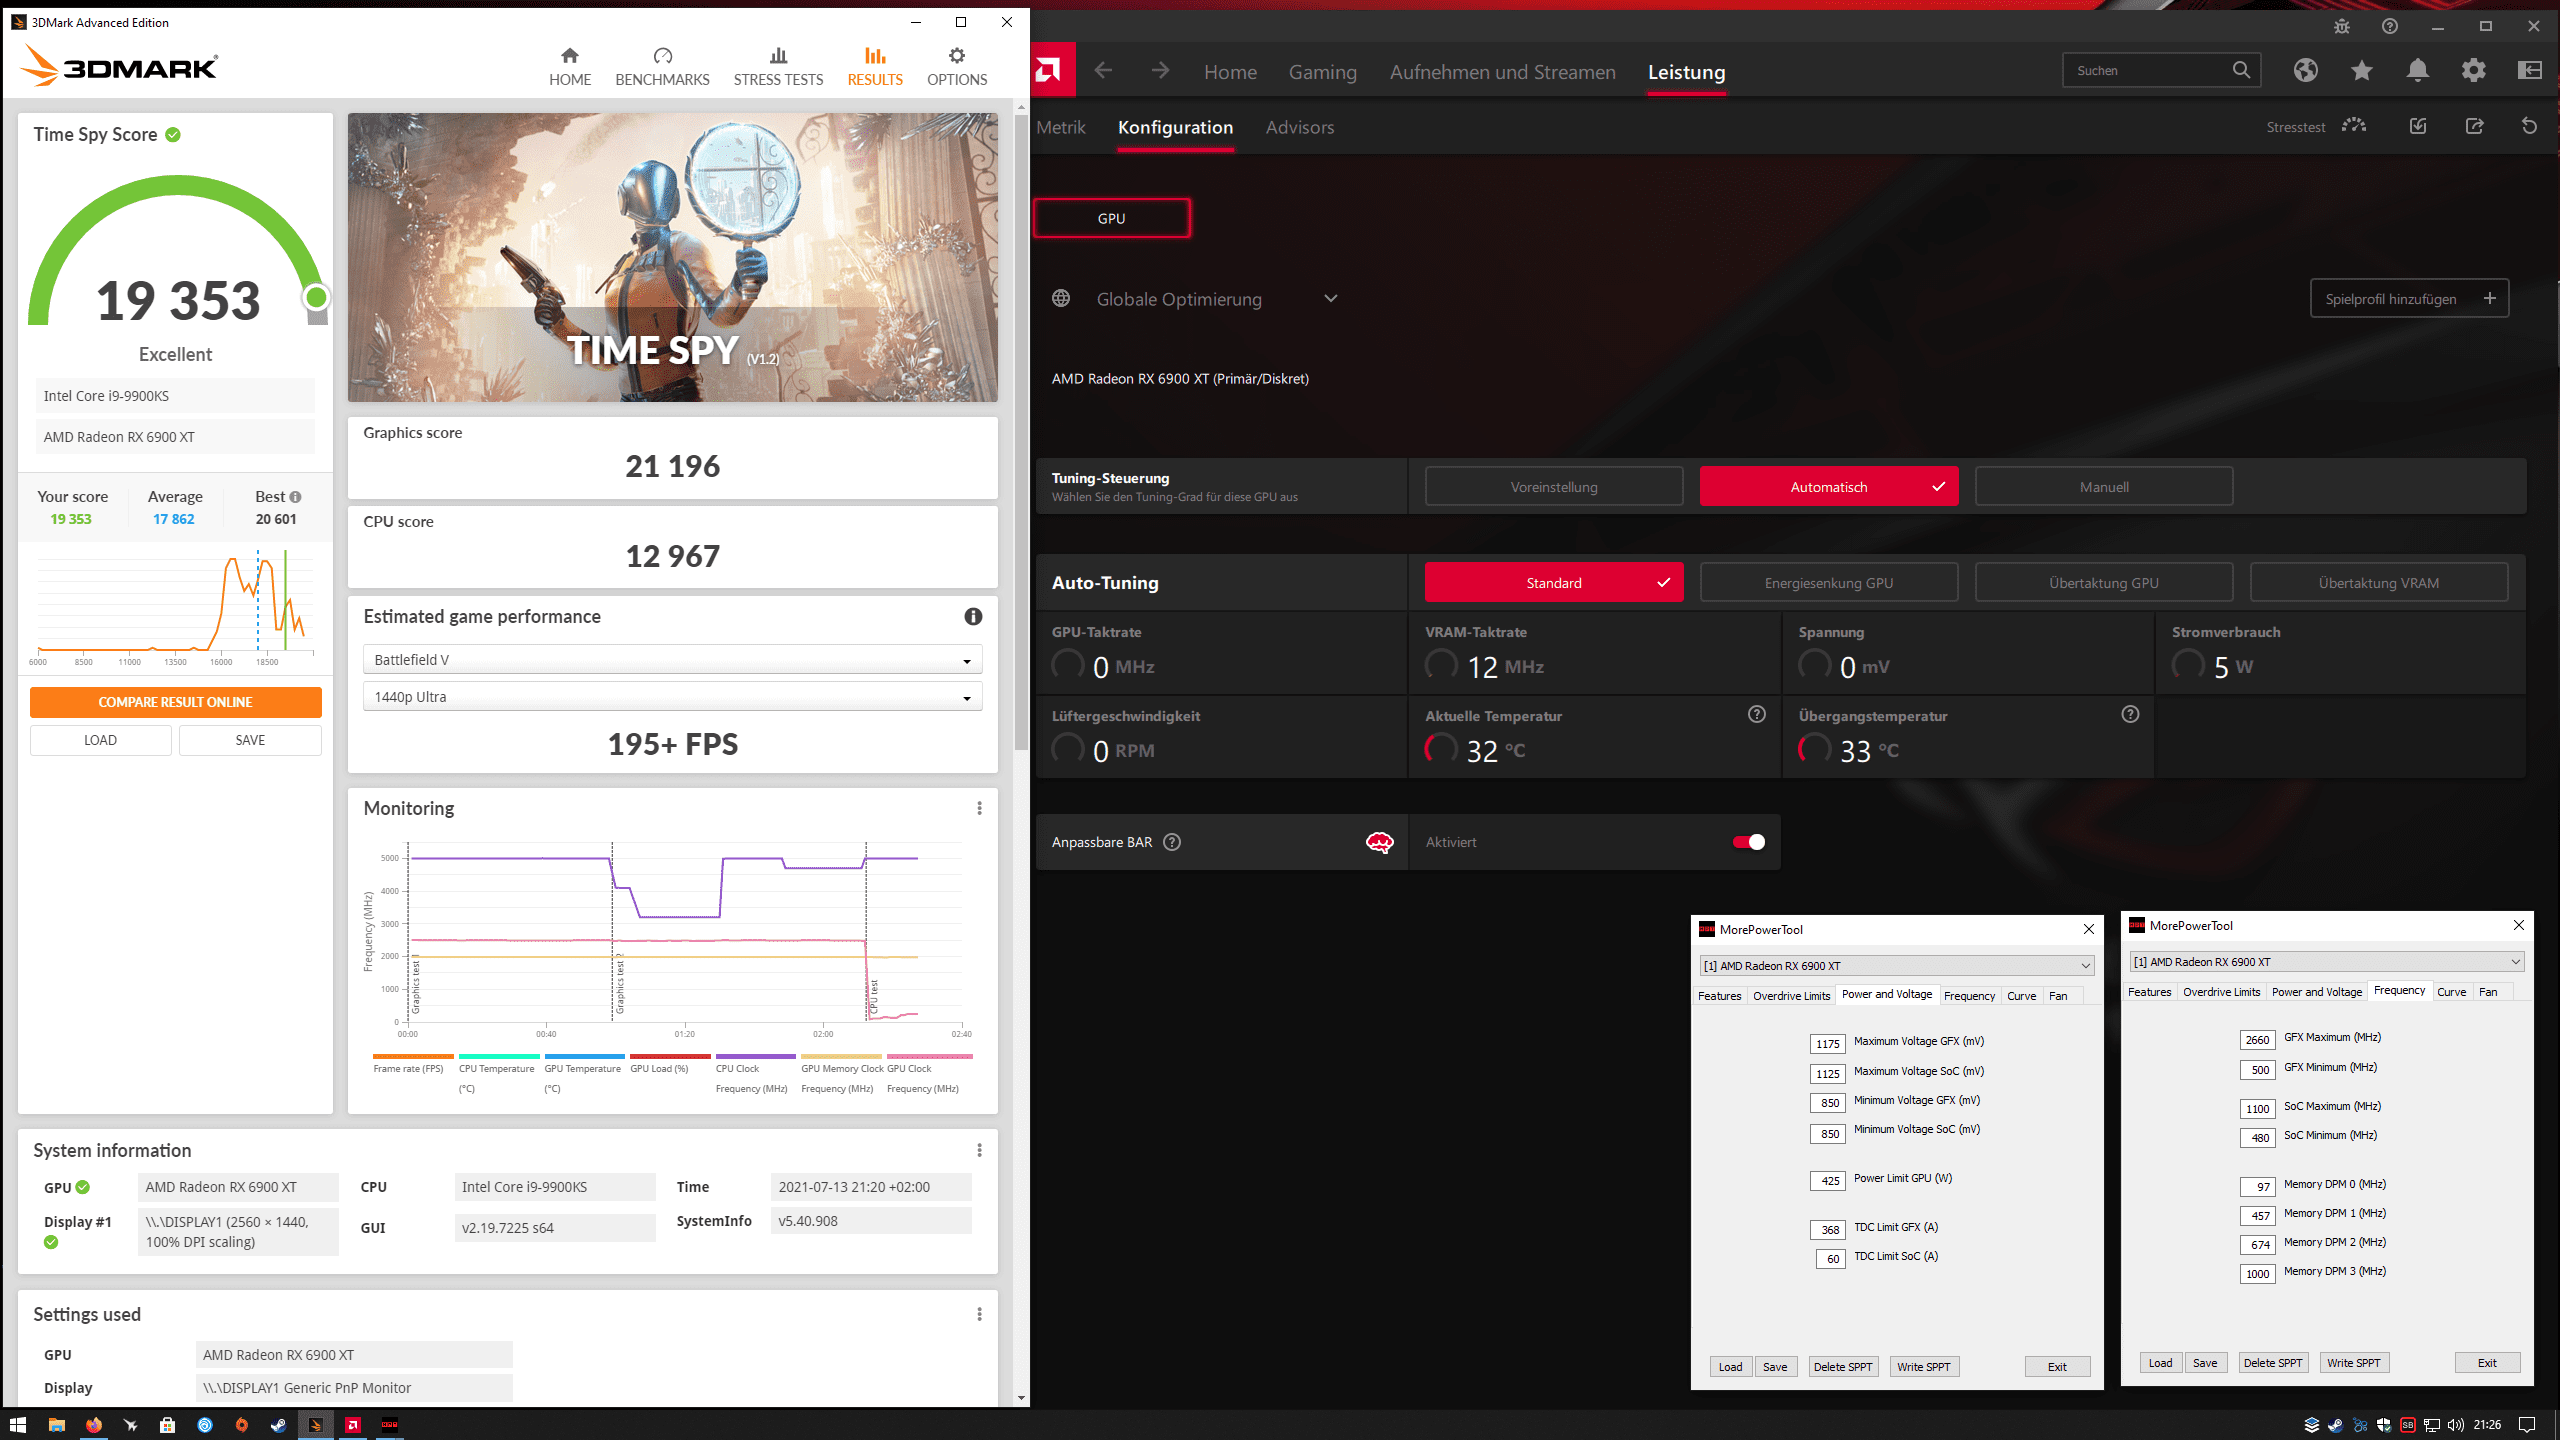This screenshot has height=1440, width=2560.
Task: Open the web browser globe icon in AMD Software
Action: click(2306, 70)
